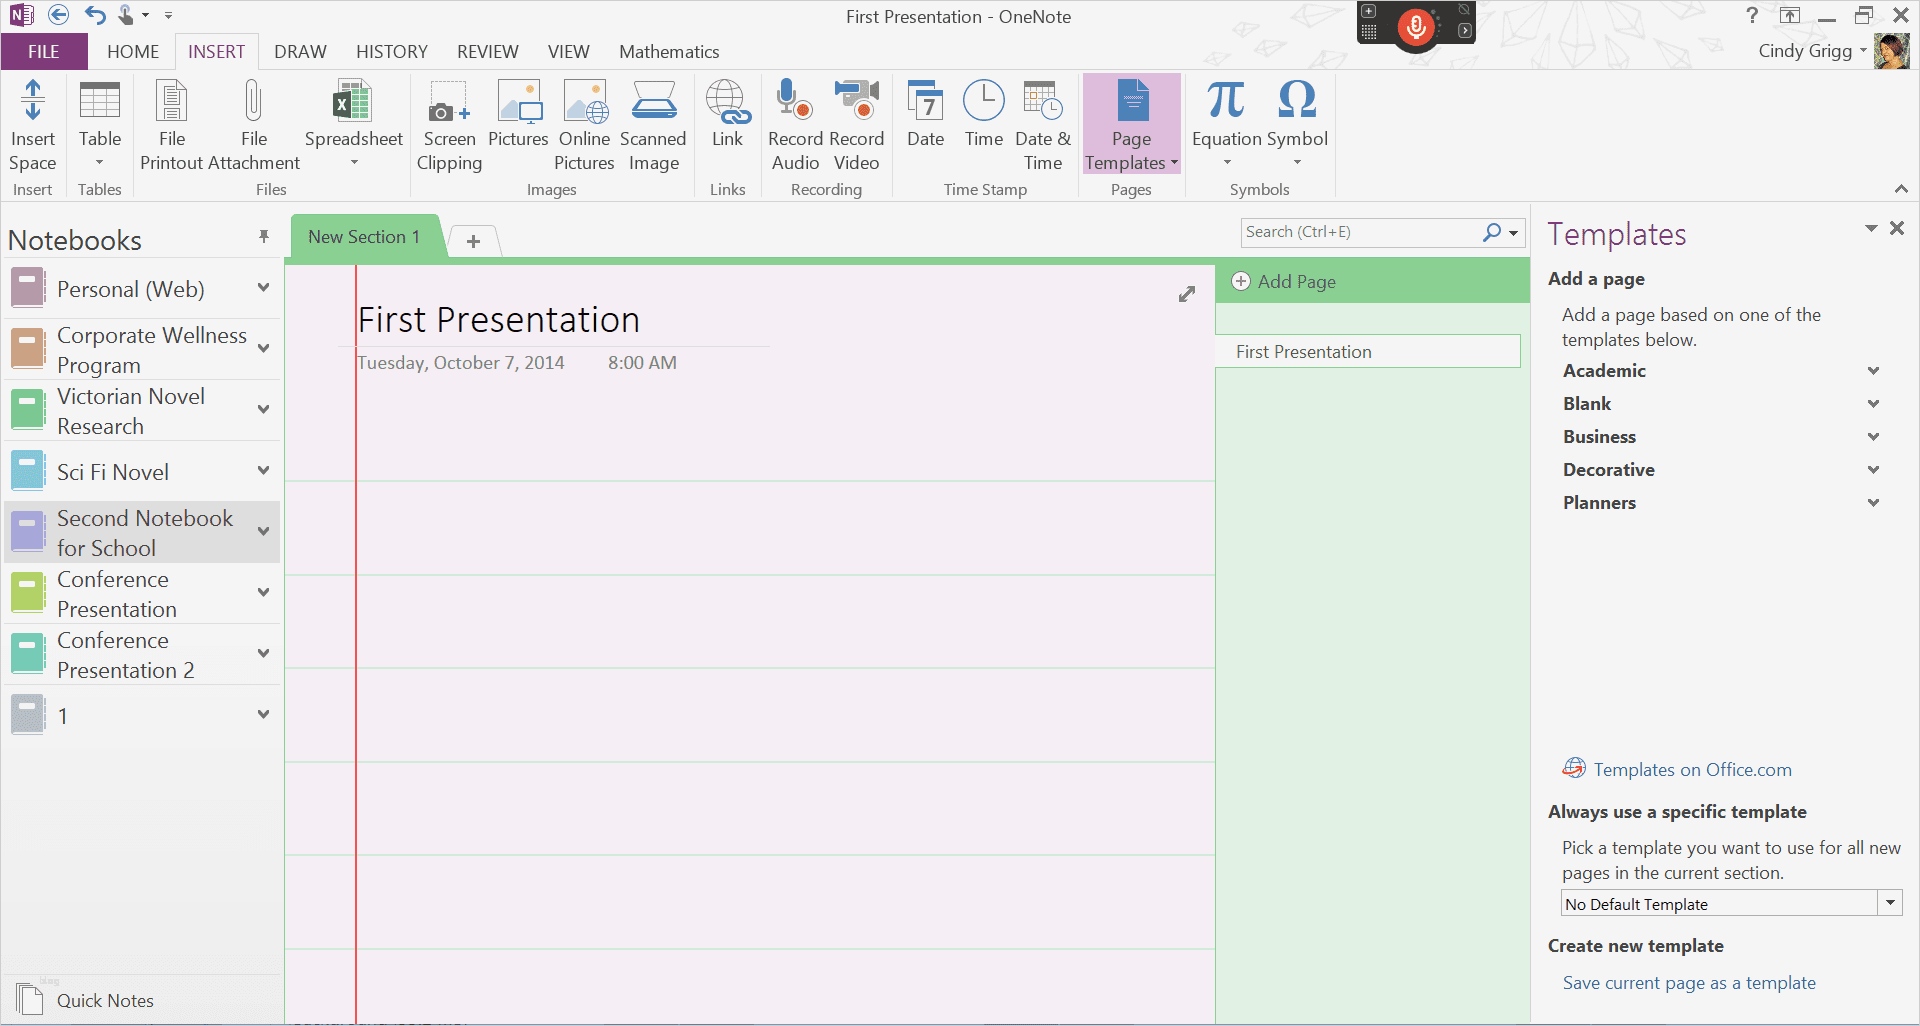
Task: Open the No Default Template dropdown
Action: 1890,903
